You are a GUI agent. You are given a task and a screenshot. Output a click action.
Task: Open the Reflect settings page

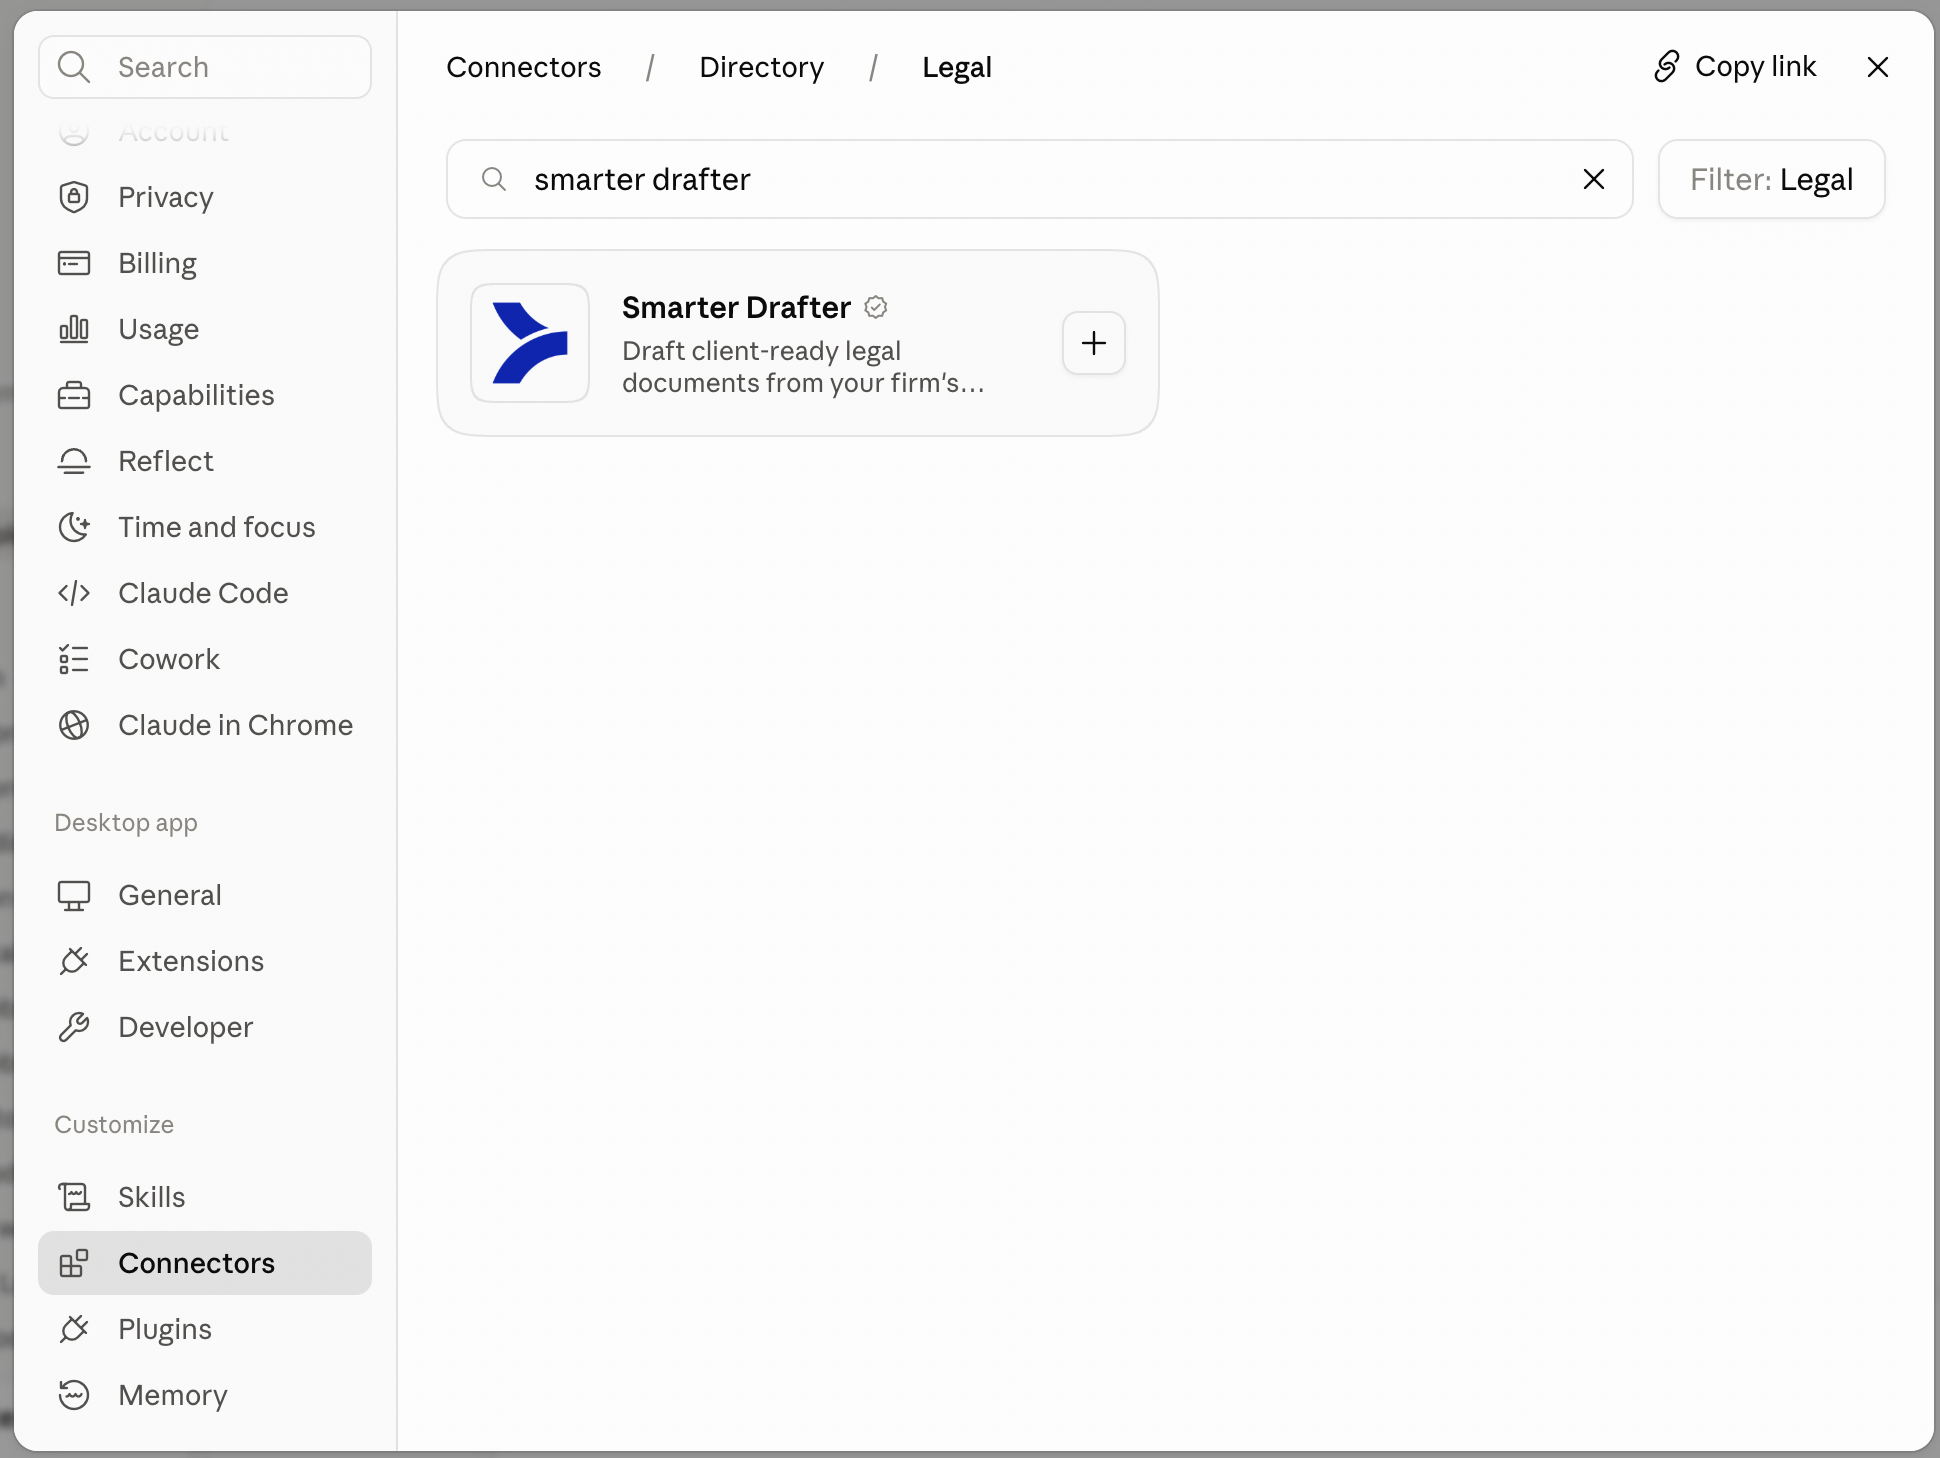point(205,461)
